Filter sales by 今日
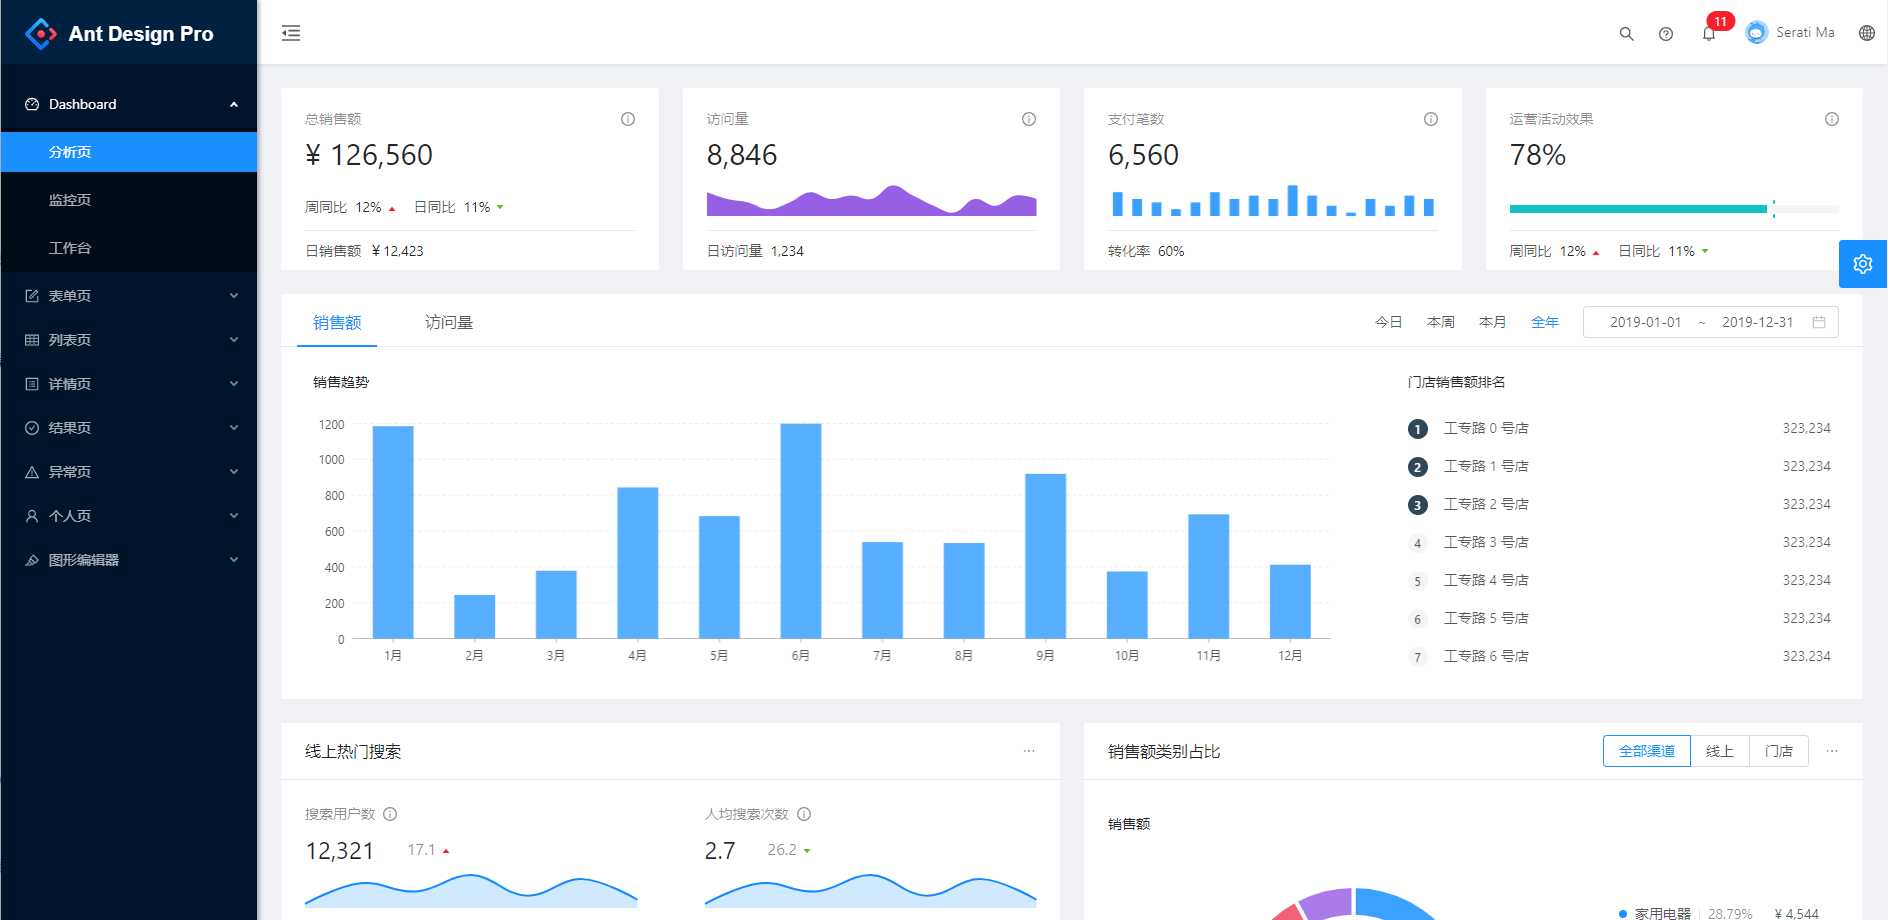The width and height of the screenshot is (1888, 920). 1388,322
